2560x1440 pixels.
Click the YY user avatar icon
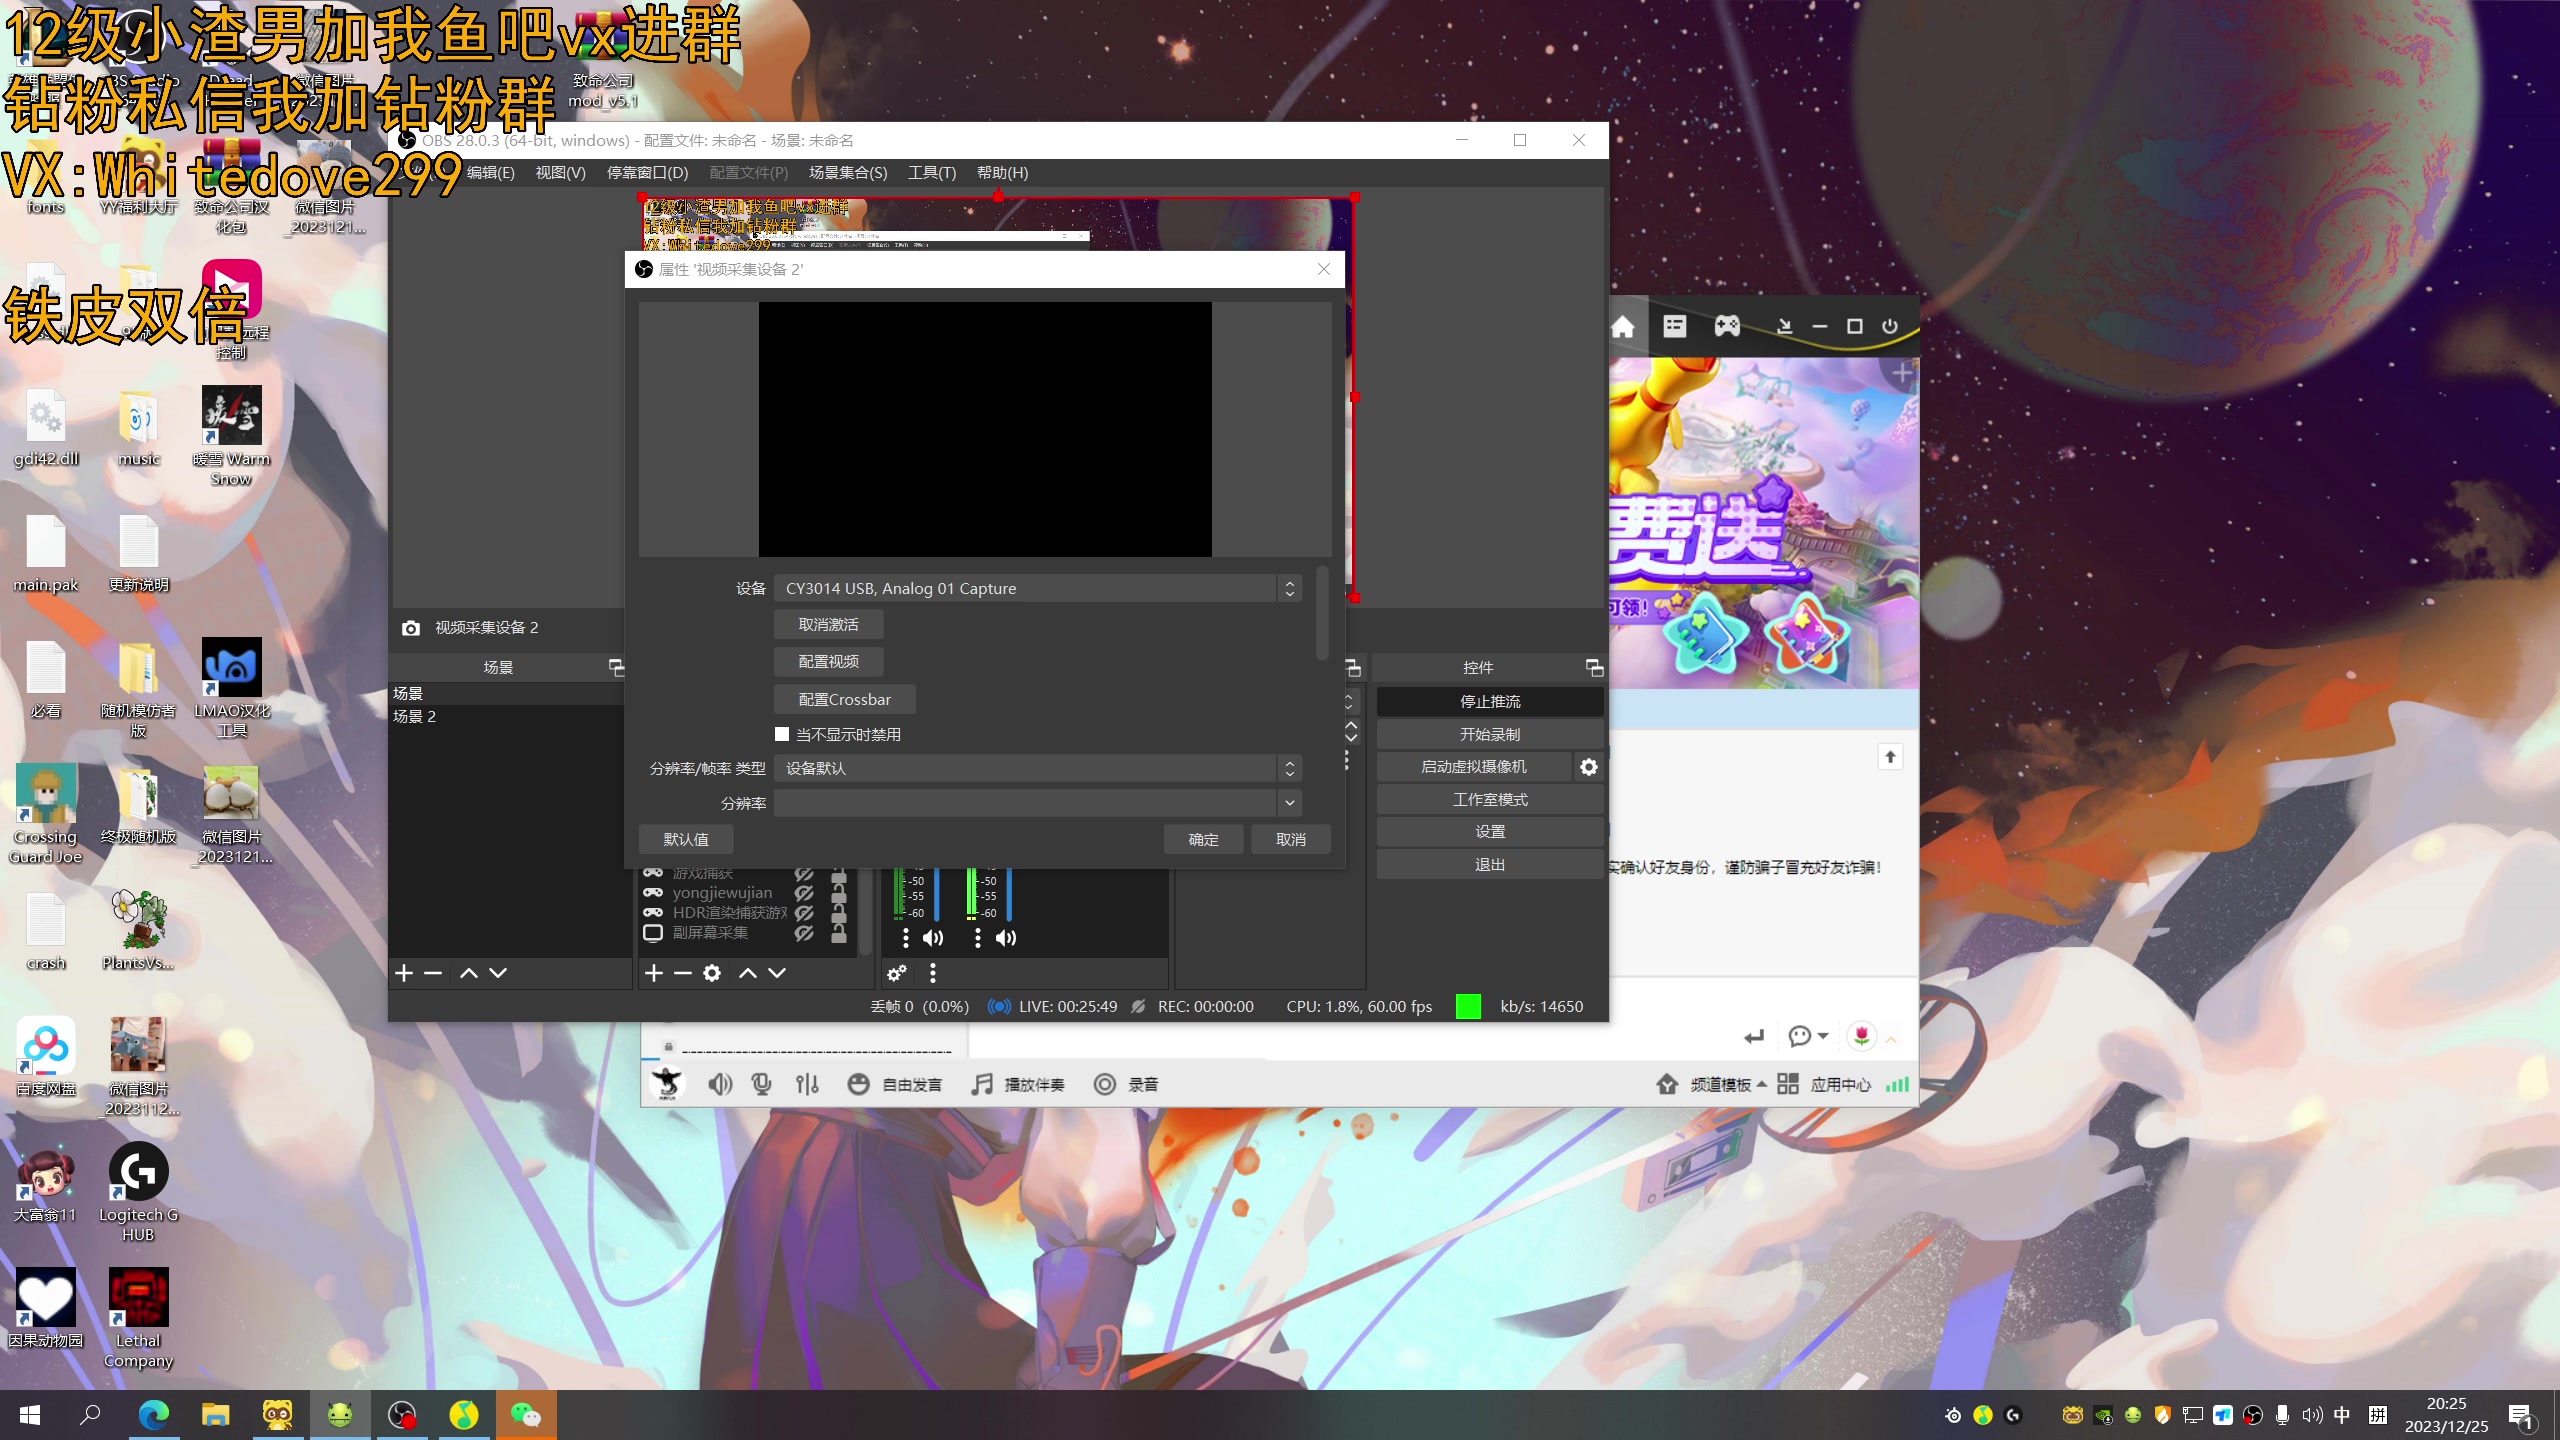click(x=666, y=1083)
